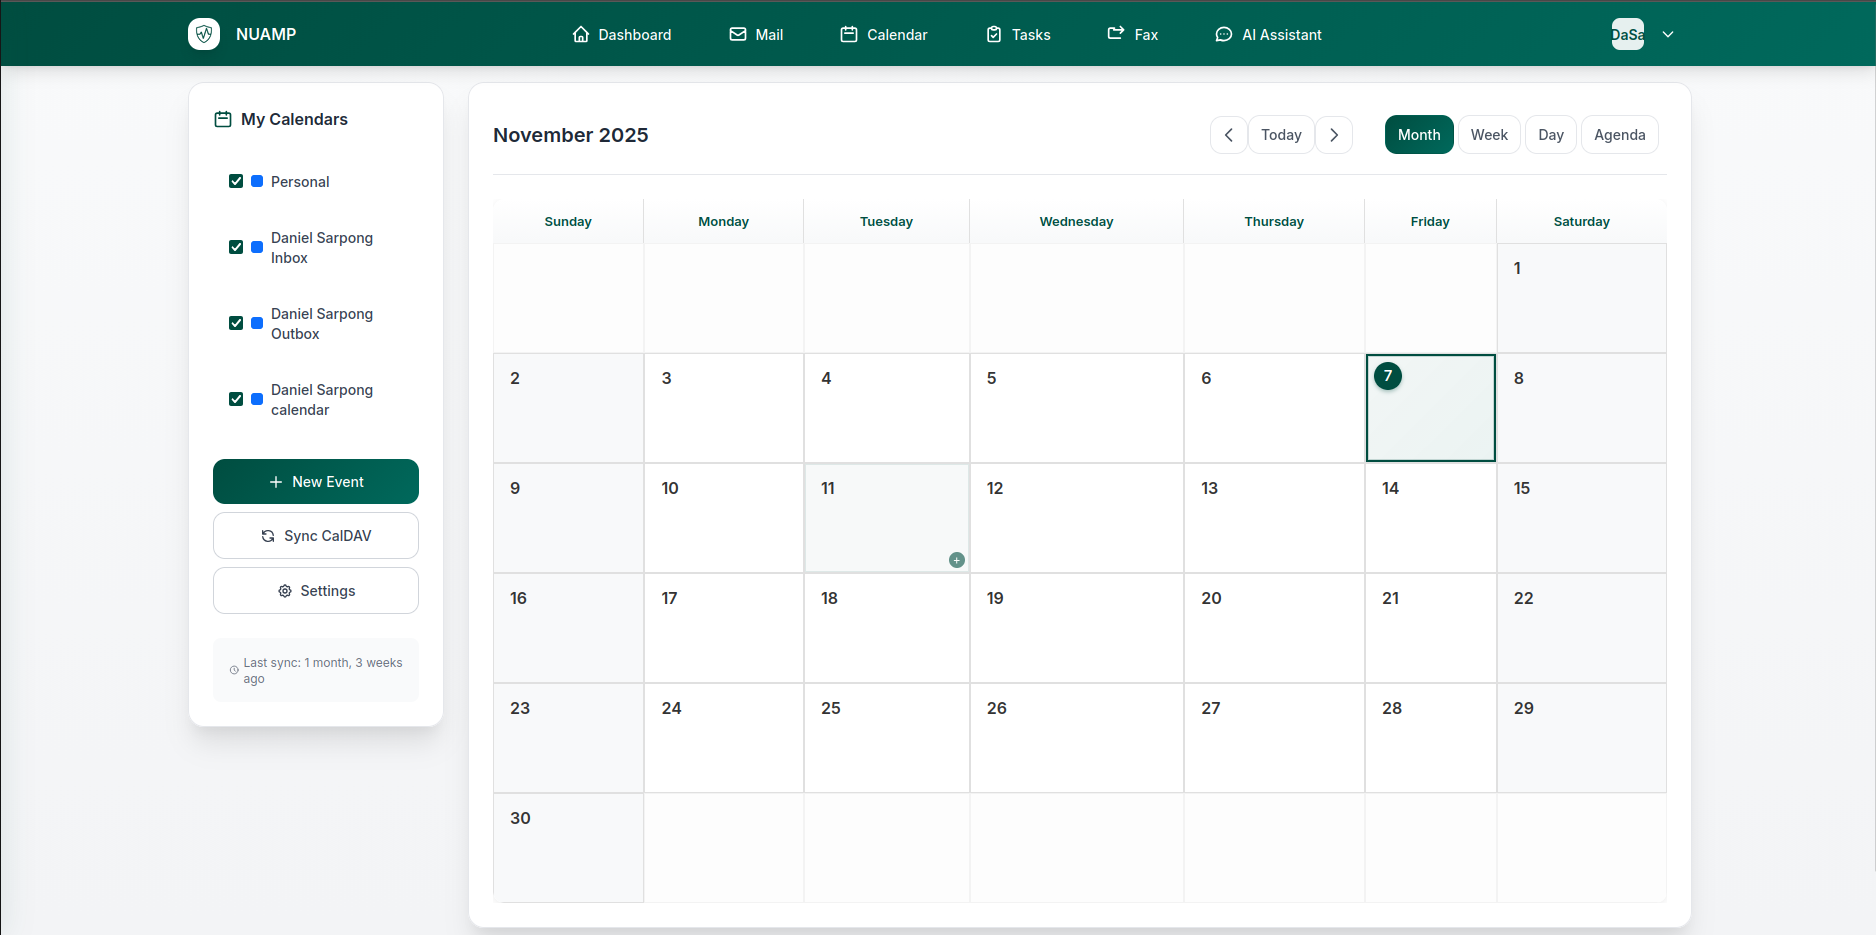
Task: Select November 12 day cell
Action: [1077, 518]
